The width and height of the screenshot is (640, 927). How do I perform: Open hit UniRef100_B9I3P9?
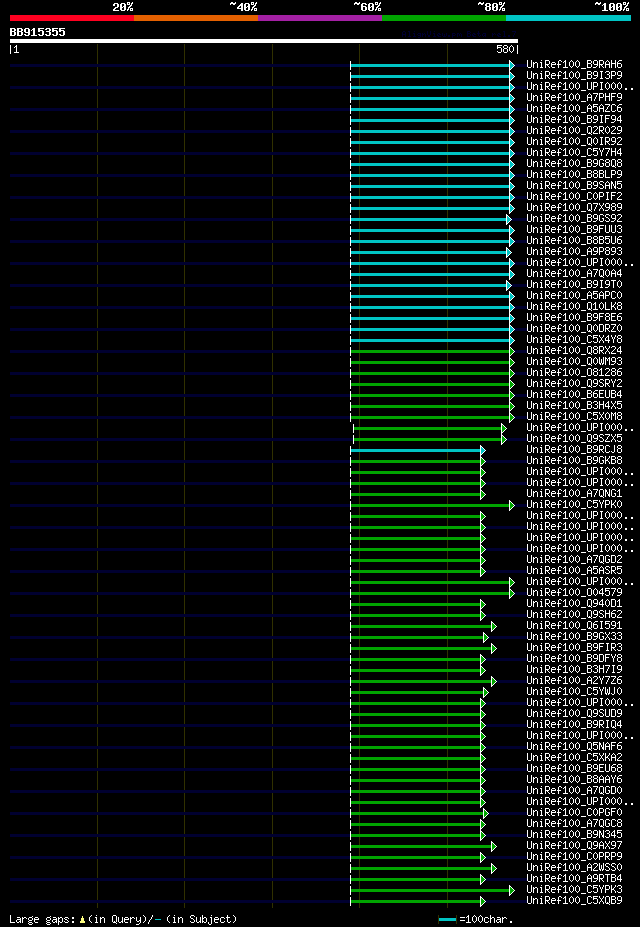[574, 76]
